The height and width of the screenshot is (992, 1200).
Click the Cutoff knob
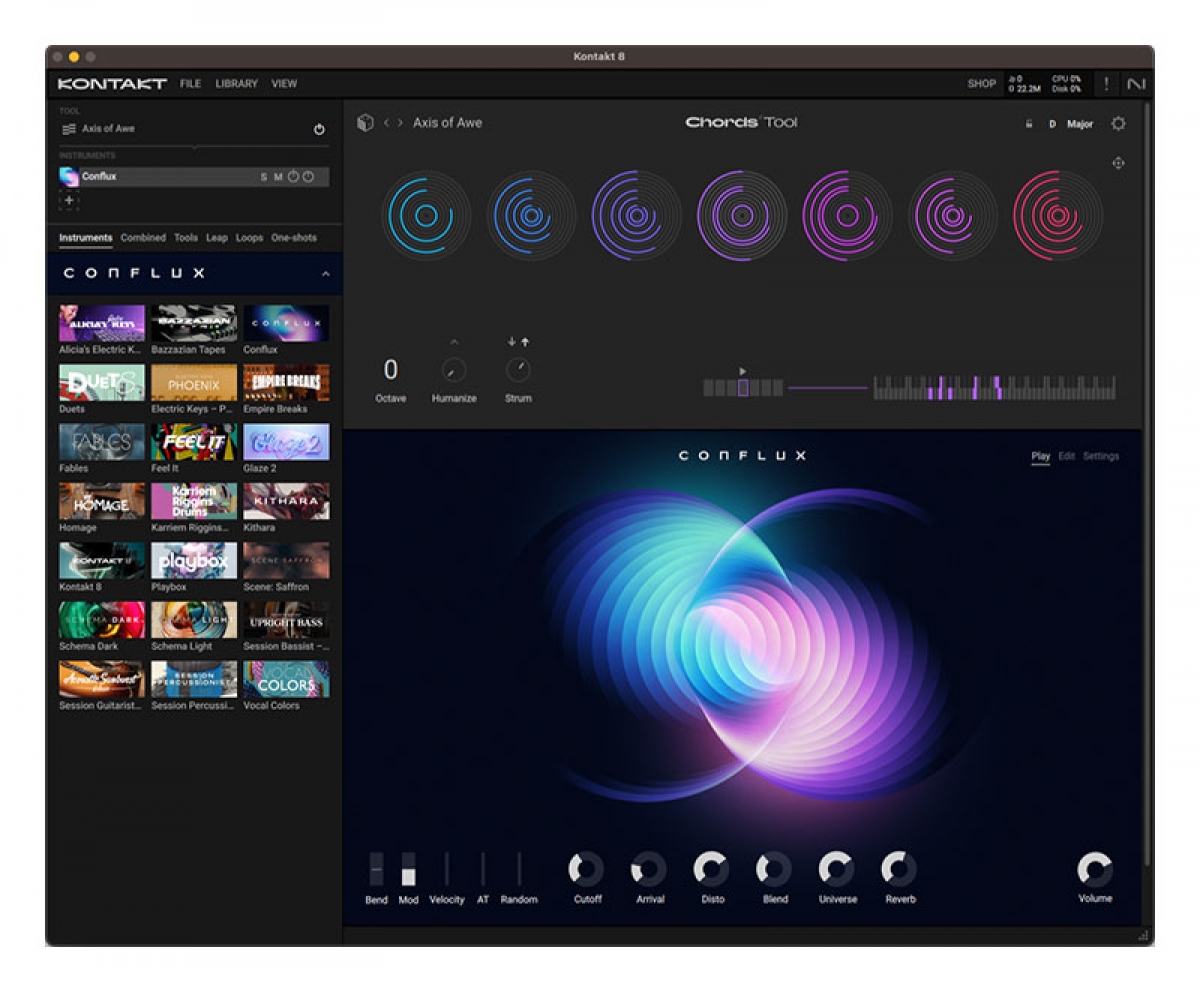tap(587, 869)
